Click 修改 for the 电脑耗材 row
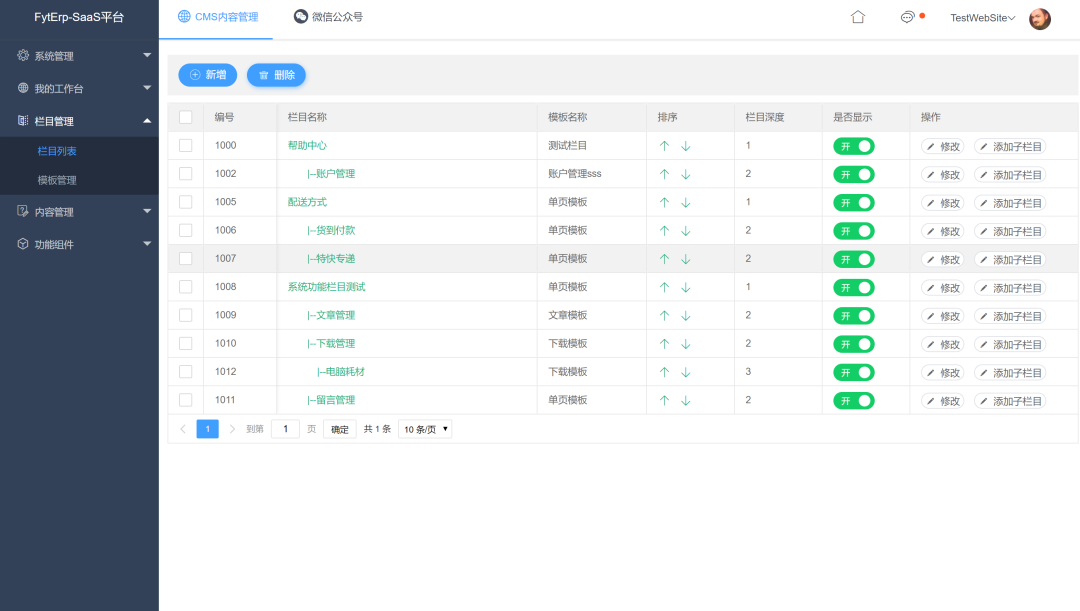 coord(943,373)
